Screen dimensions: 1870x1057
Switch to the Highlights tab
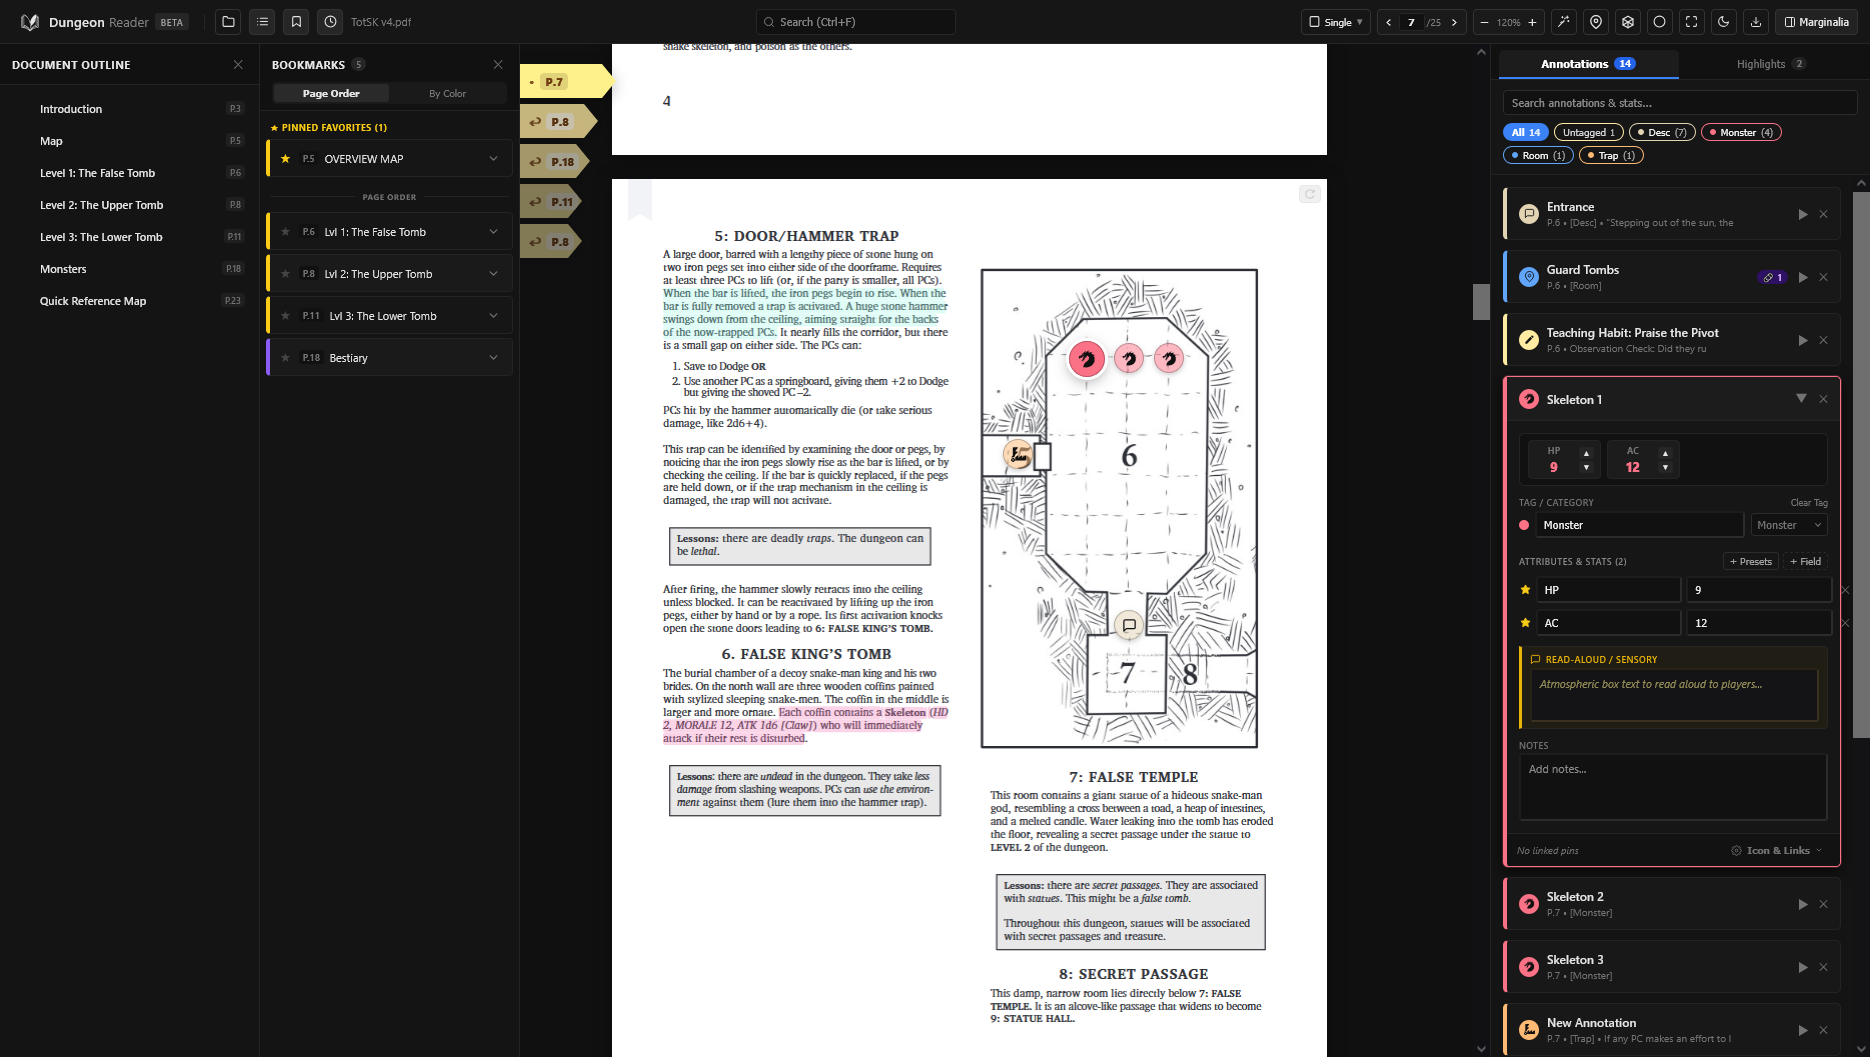pos(1770,64)
